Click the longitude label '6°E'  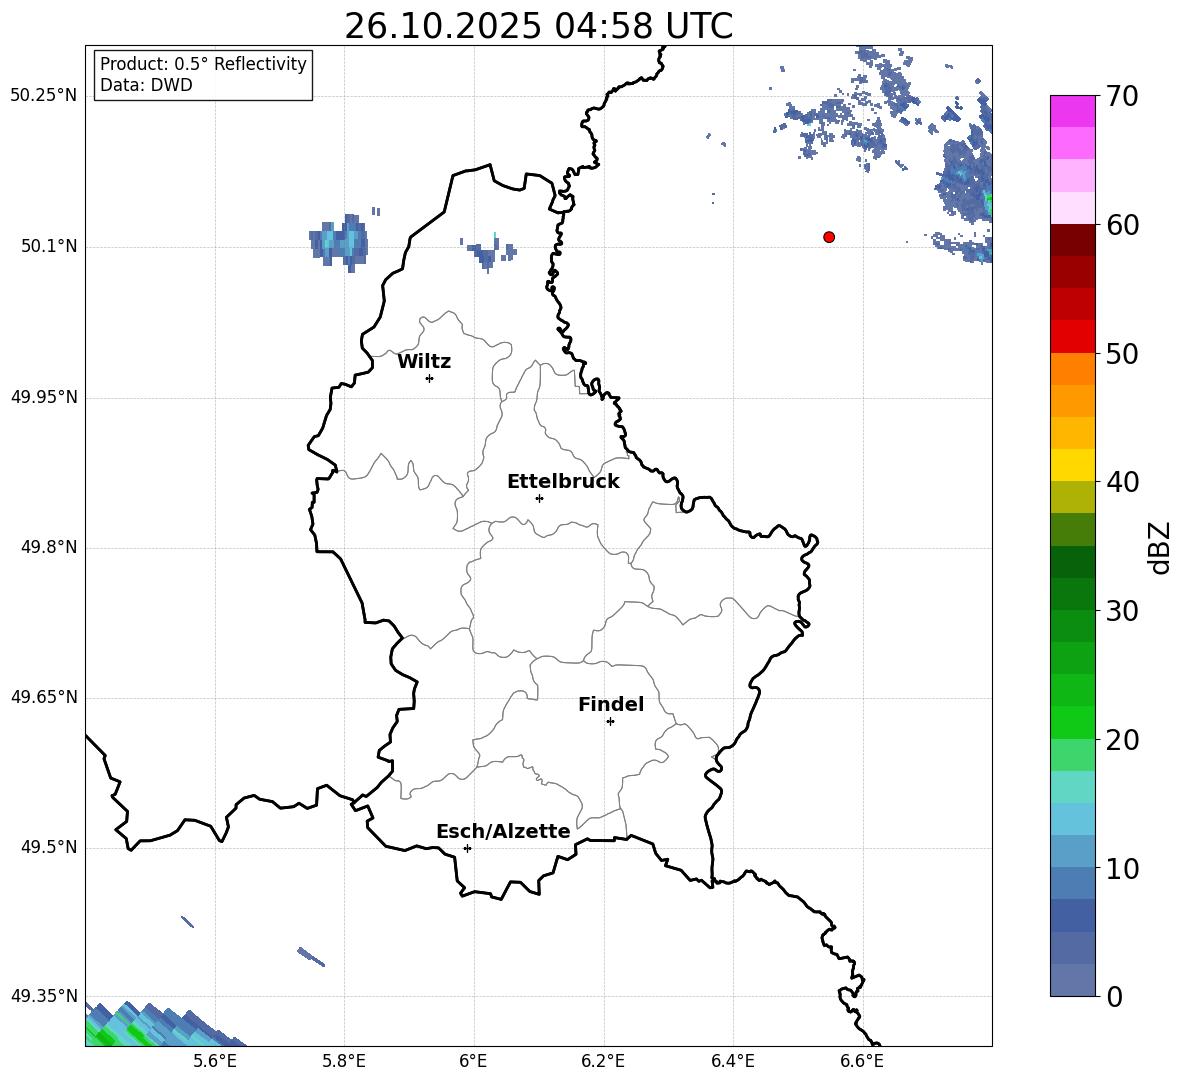tap(473, 1061)
